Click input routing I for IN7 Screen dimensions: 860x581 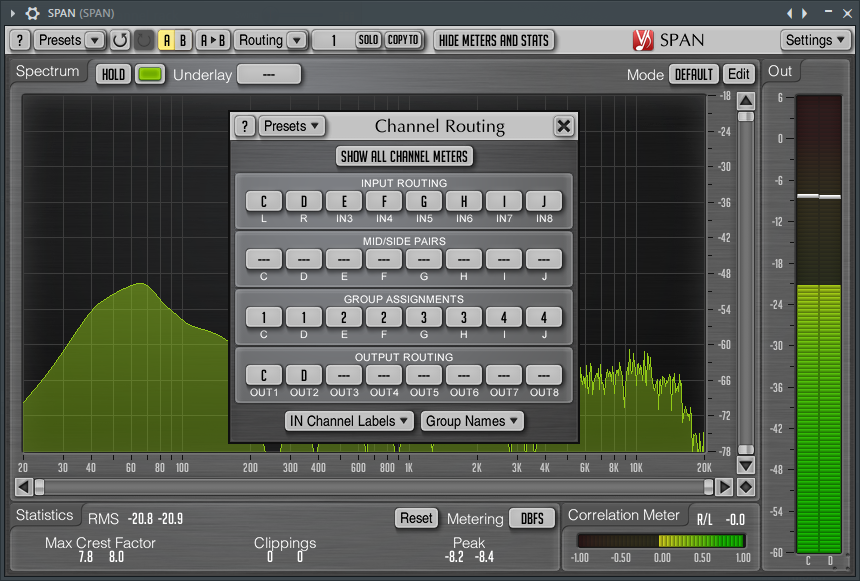coord(504,201)
